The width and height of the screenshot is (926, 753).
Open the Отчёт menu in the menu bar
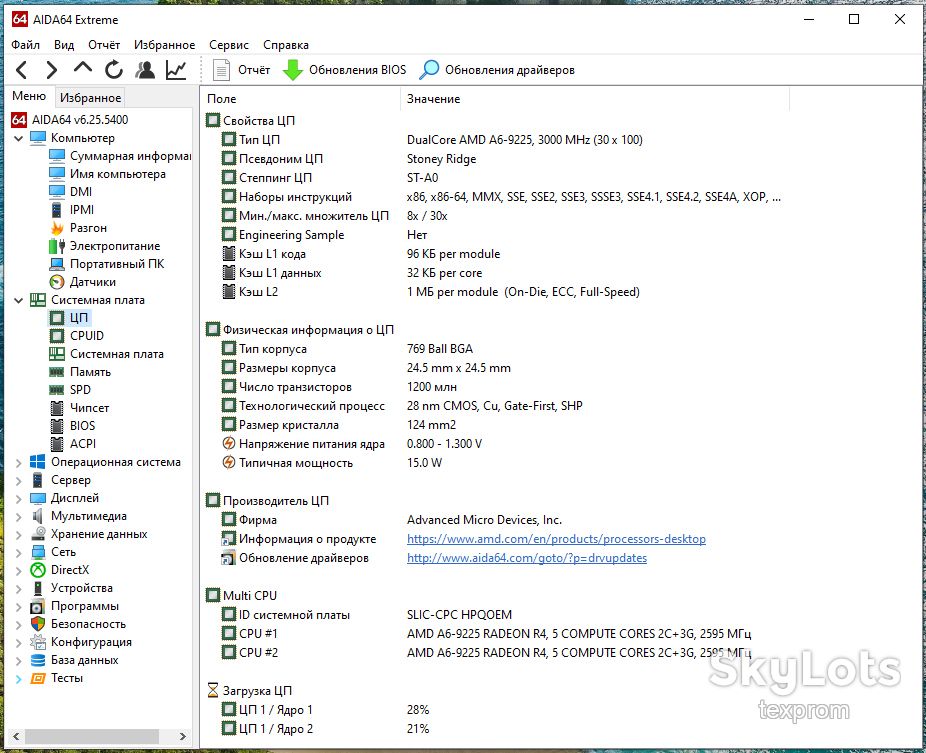[104, 45]
